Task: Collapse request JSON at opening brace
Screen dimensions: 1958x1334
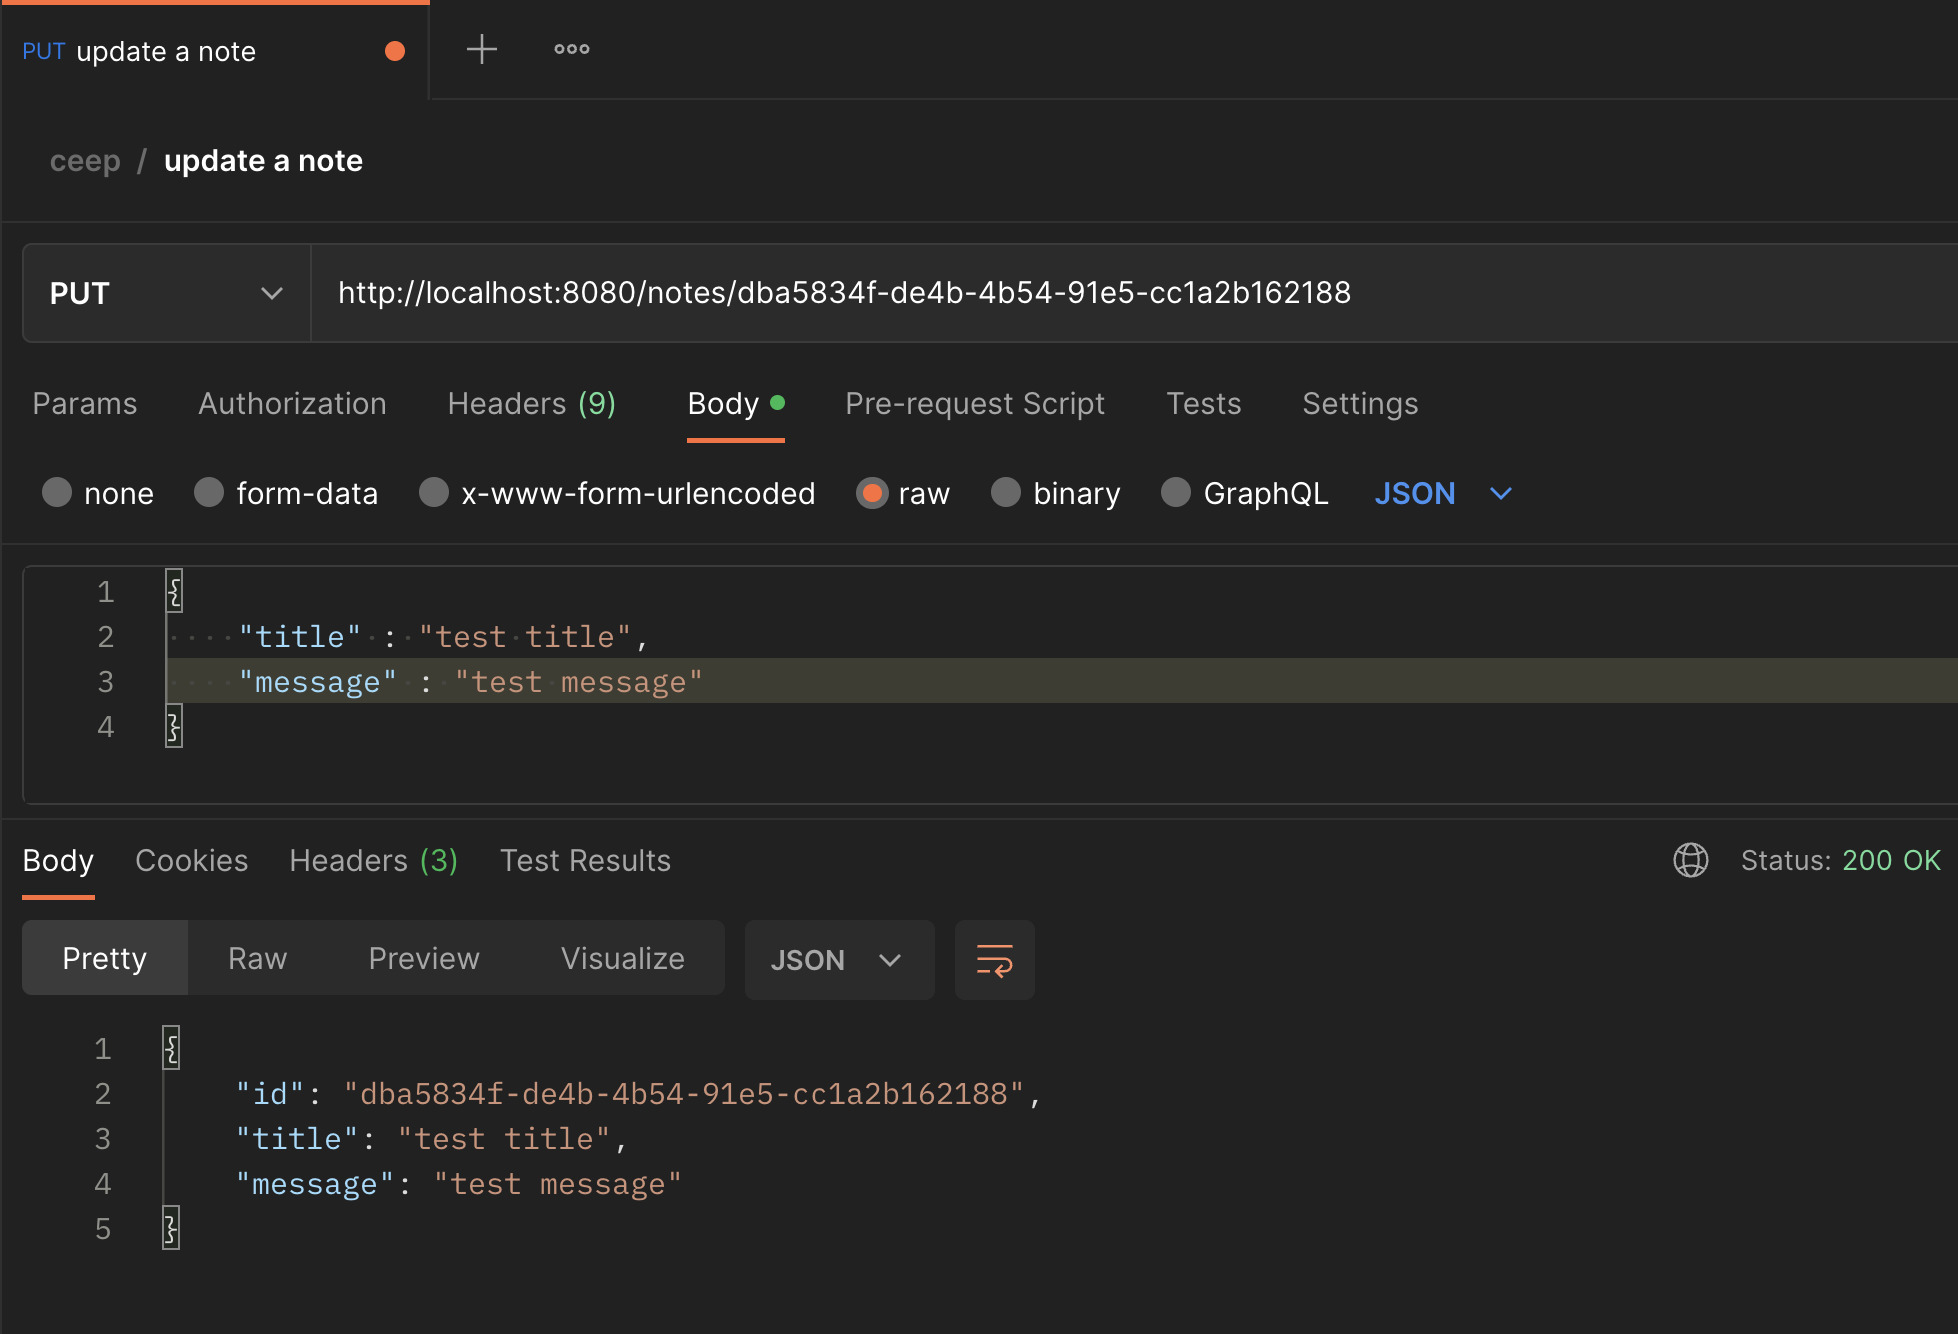Action: [174, 592]
